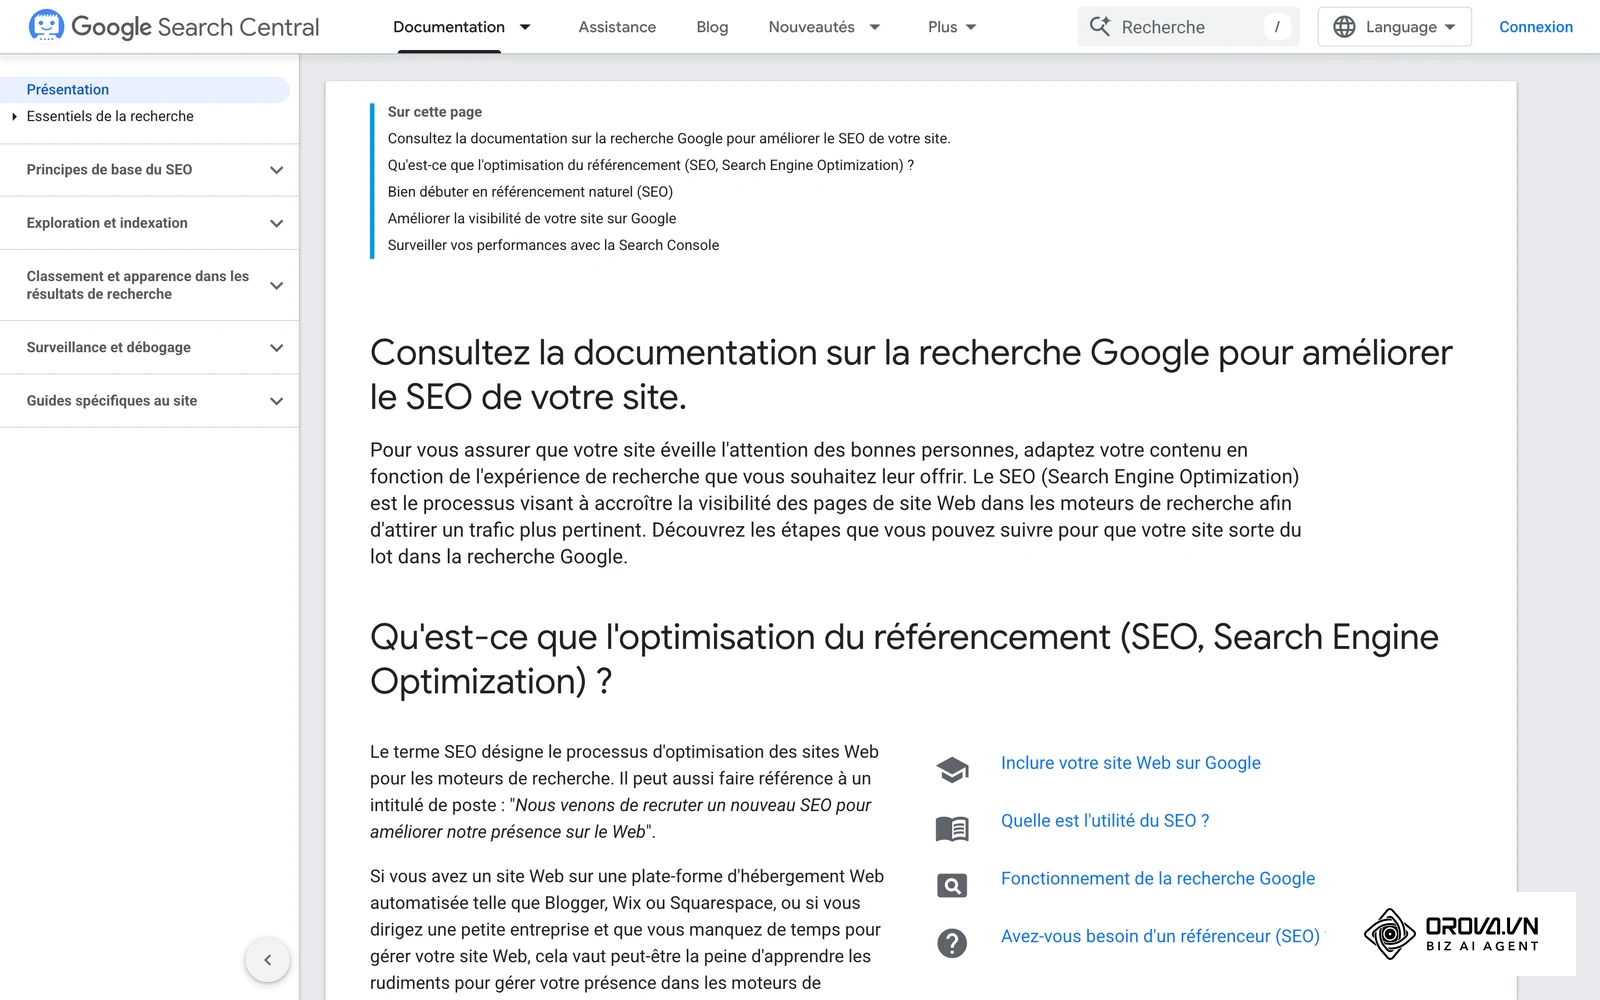Jump to Surveiller vos performances avec Search Console
Image resolution: width=1600 pixels, height=1000 pixels.
tap(553, 245)
